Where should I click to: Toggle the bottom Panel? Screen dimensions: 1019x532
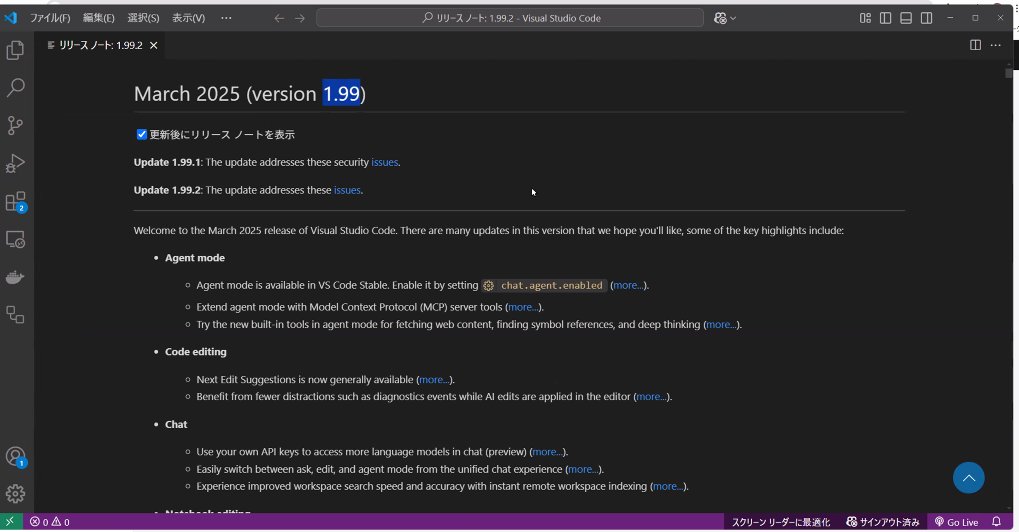[x=906, y=18]
